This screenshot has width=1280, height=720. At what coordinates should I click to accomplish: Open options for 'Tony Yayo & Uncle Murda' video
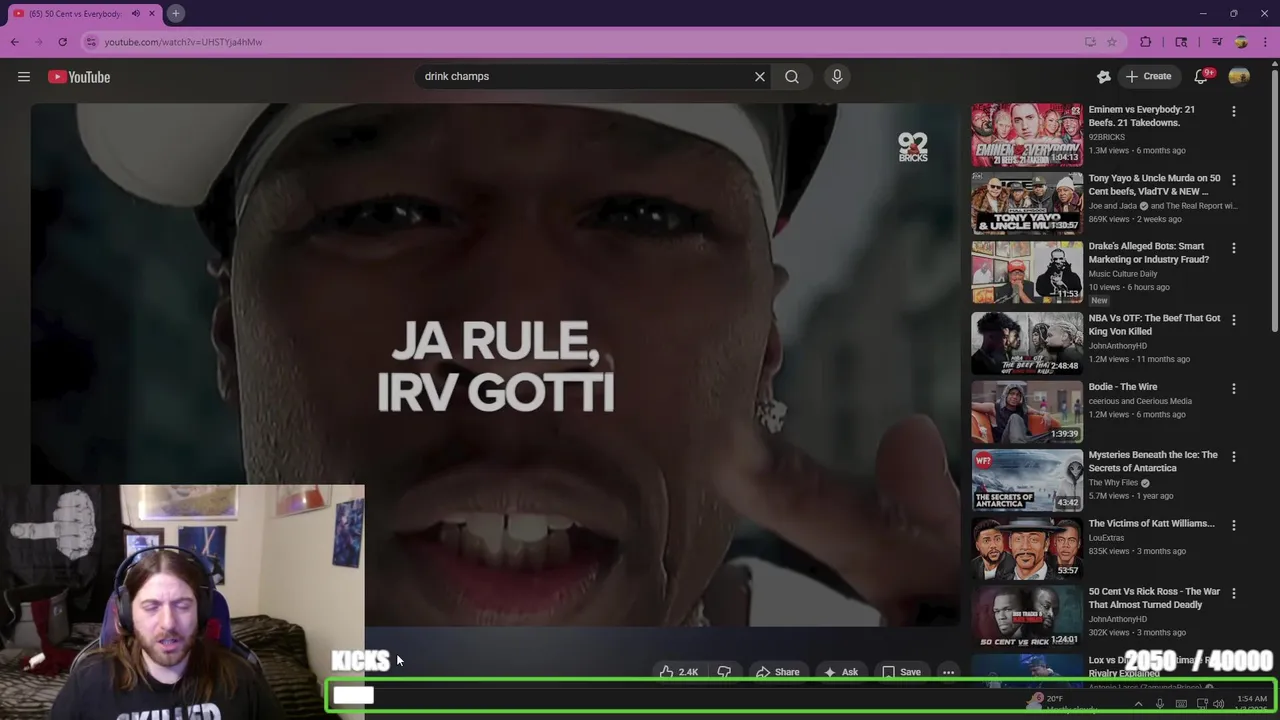(1233, 180)
